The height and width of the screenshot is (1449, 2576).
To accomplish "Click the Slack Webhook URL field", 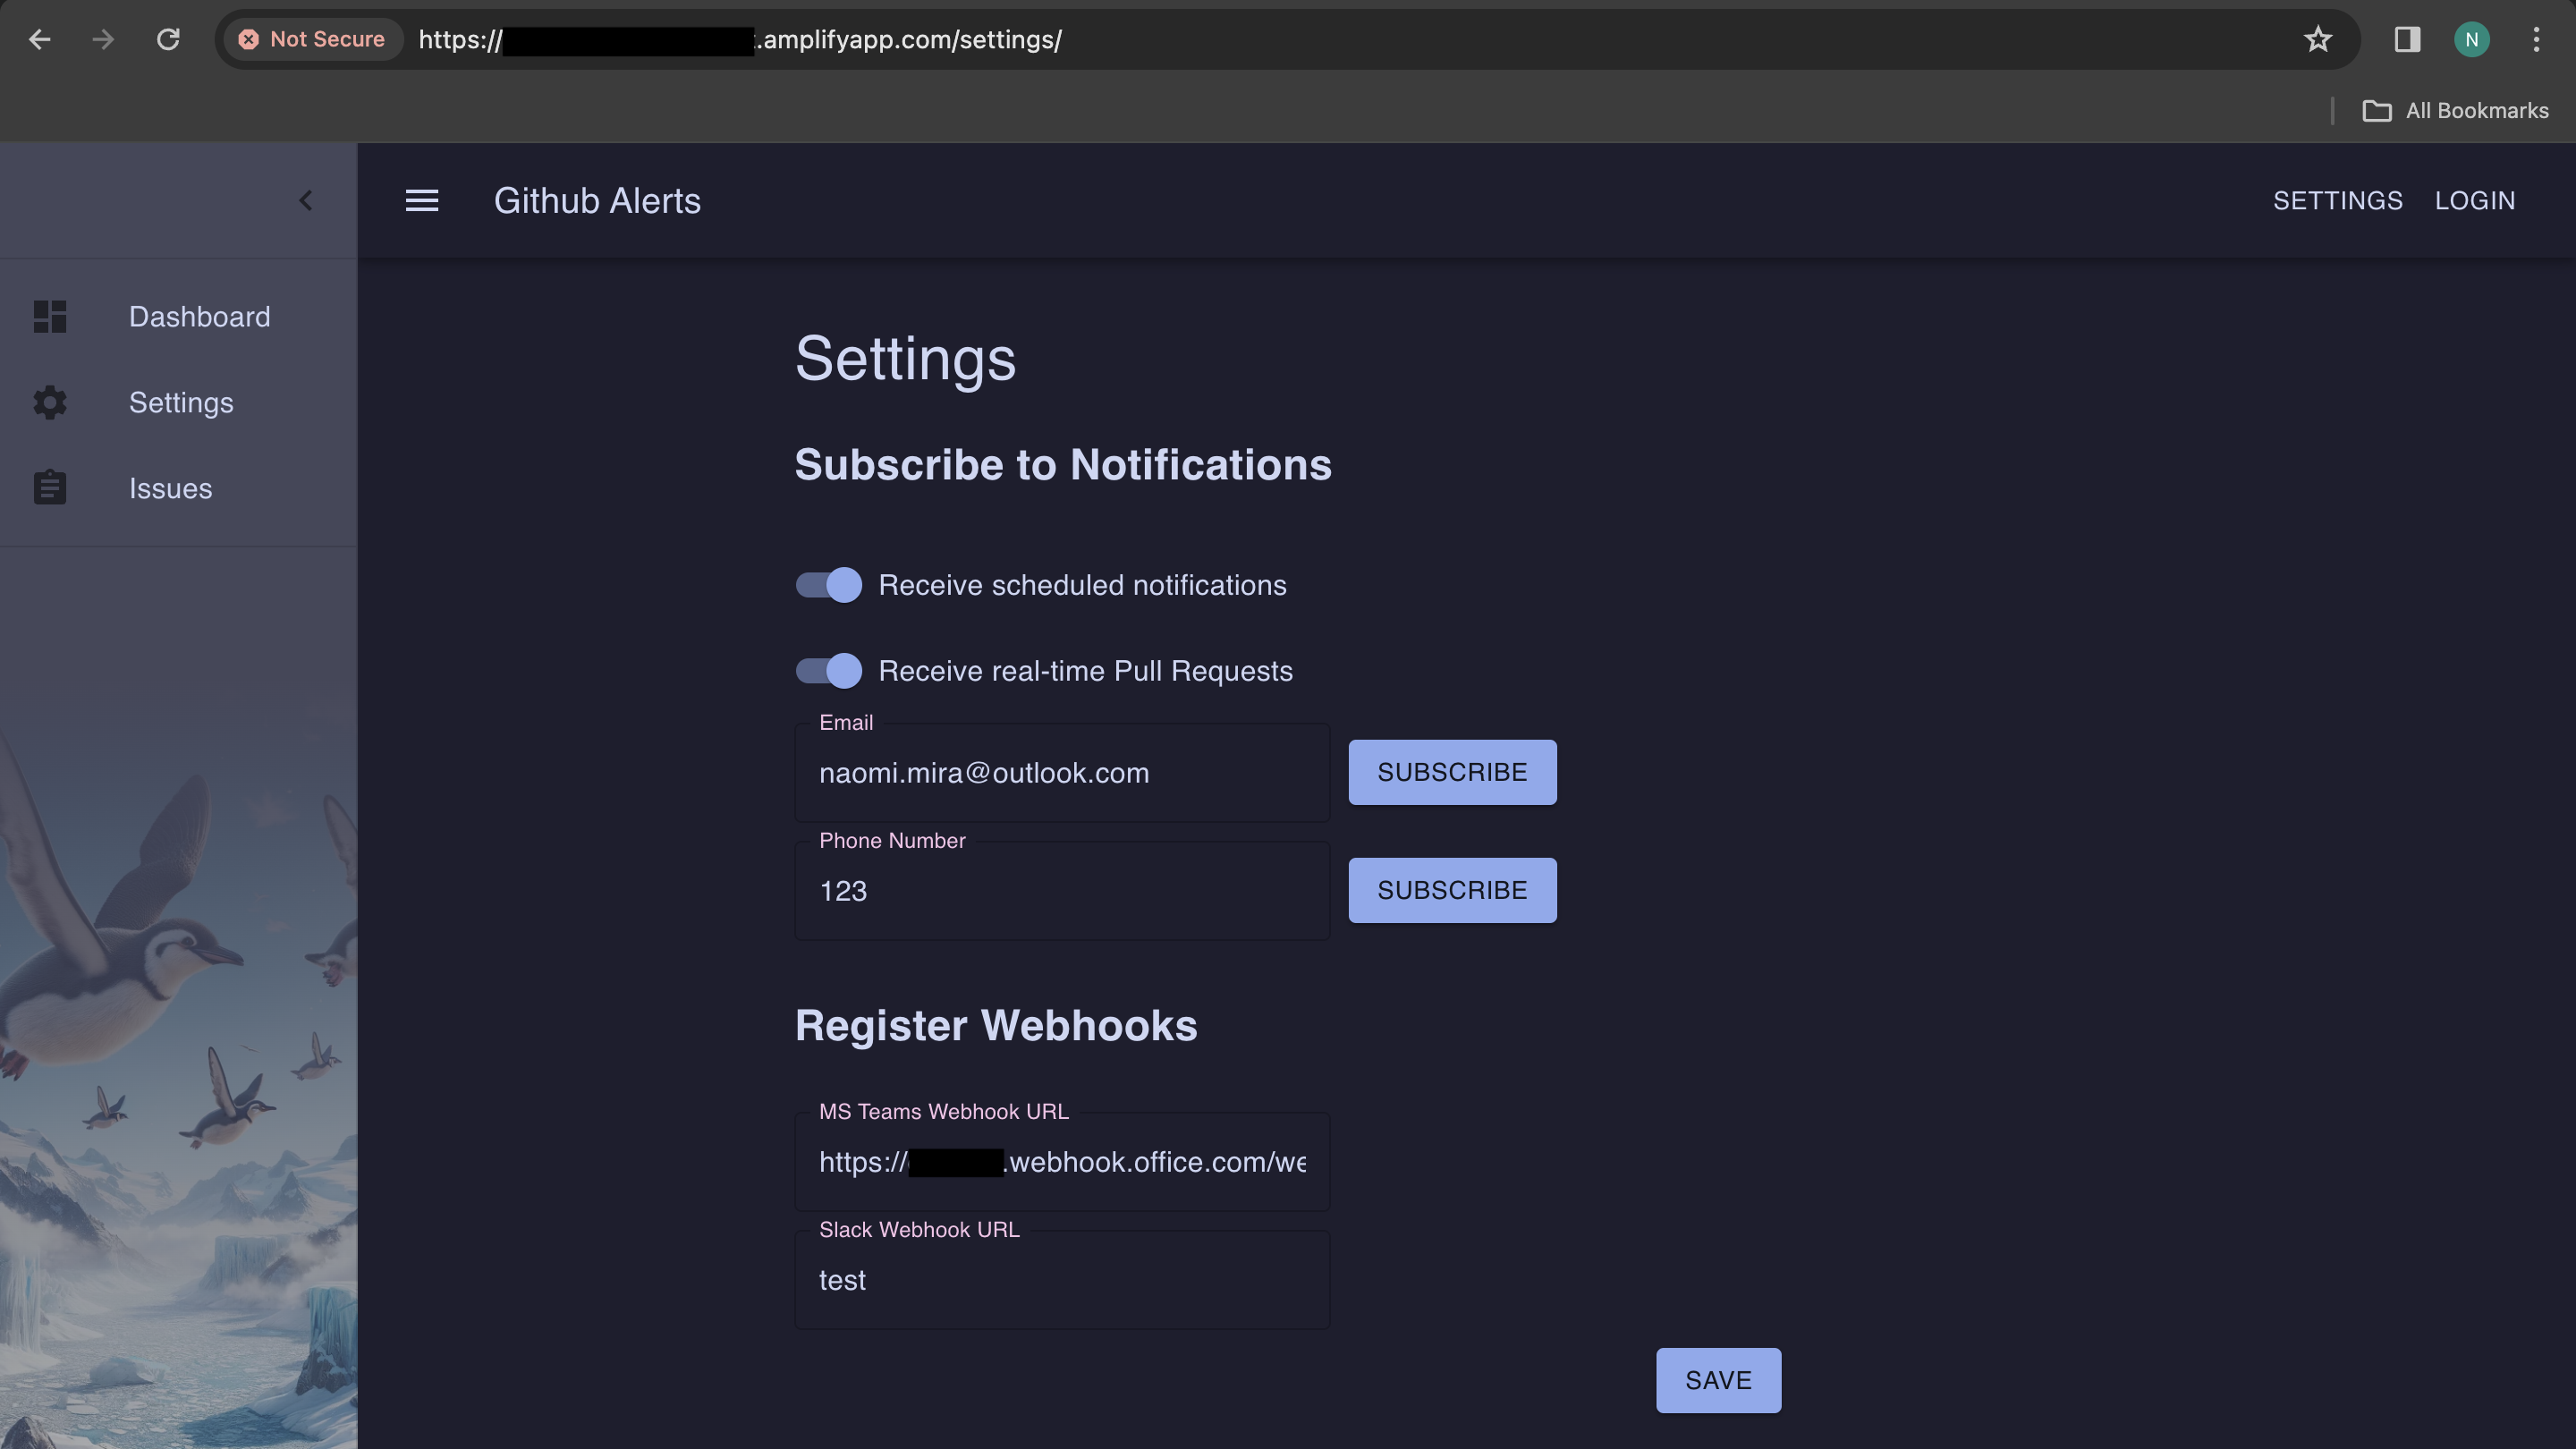I will click(1062, 1280).
